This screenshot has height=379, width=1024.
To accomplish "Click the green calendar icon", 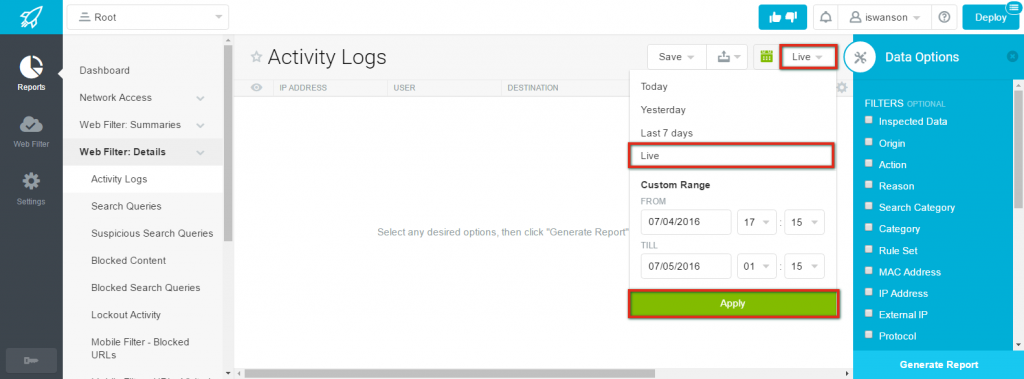I will 767,57.
